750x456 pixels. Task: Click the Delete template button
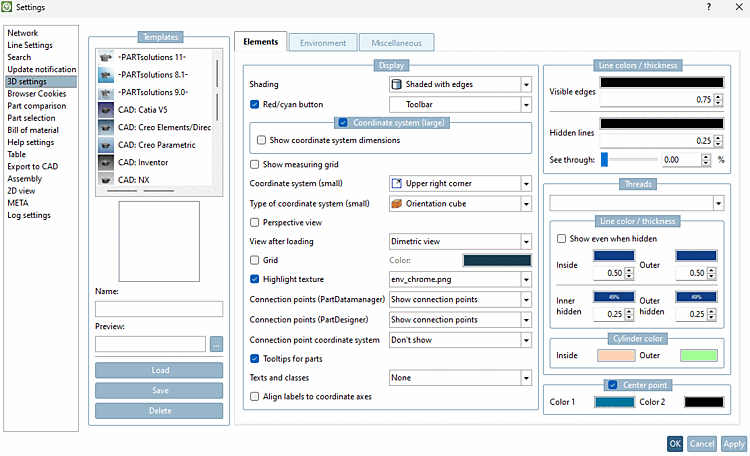pos(159,411)
